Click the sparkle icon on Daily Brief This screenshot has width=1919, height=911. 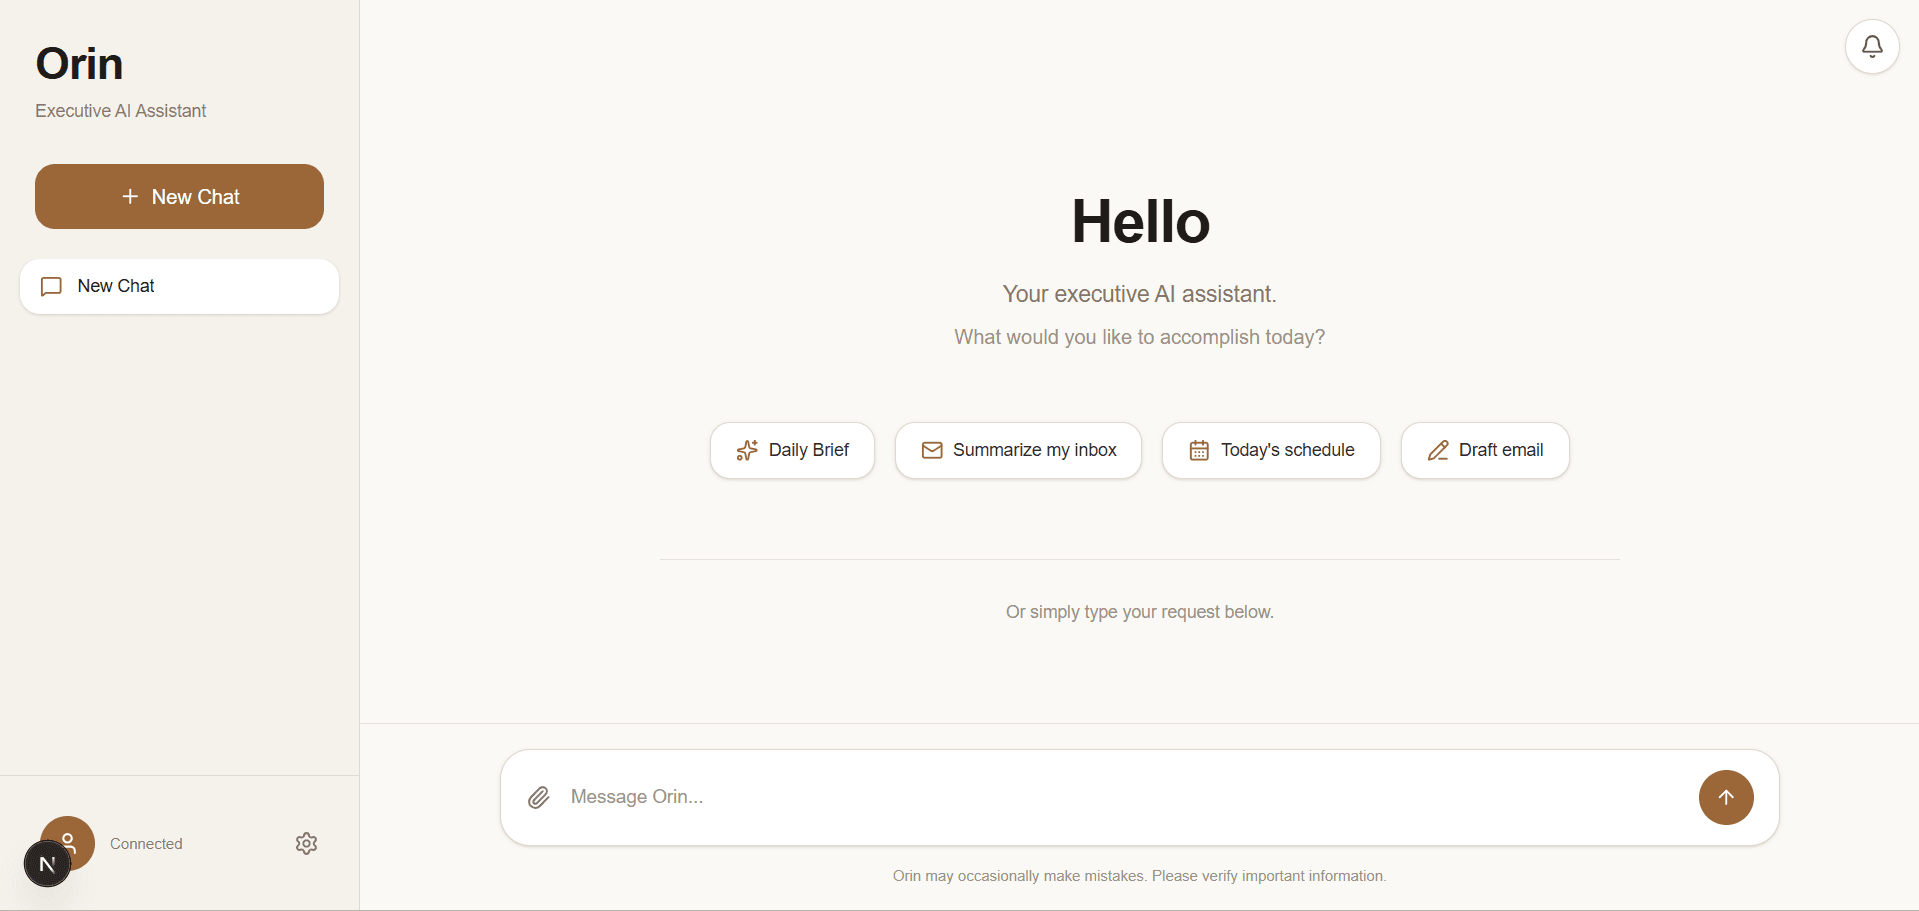pyautogui.click(x=747, y=451)
